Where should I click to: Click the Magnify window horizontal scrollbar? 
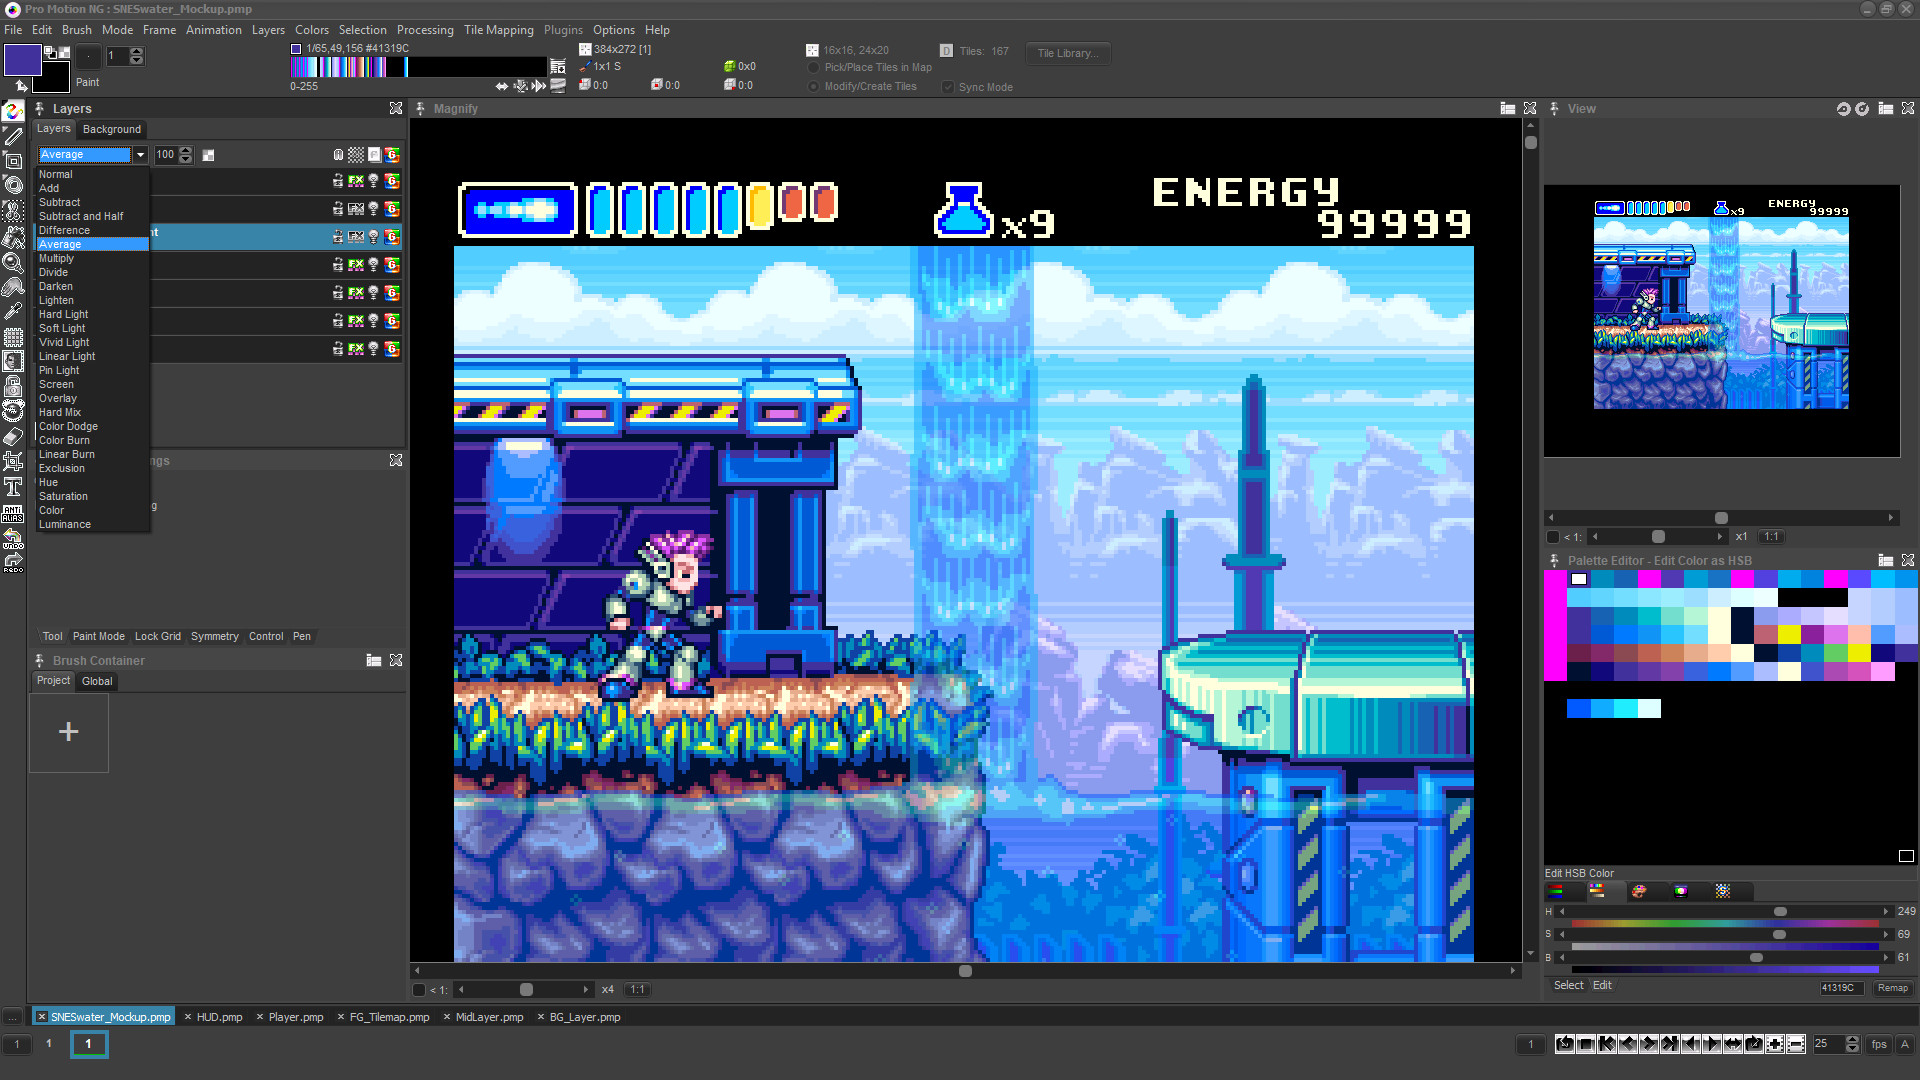coord(965,970)
